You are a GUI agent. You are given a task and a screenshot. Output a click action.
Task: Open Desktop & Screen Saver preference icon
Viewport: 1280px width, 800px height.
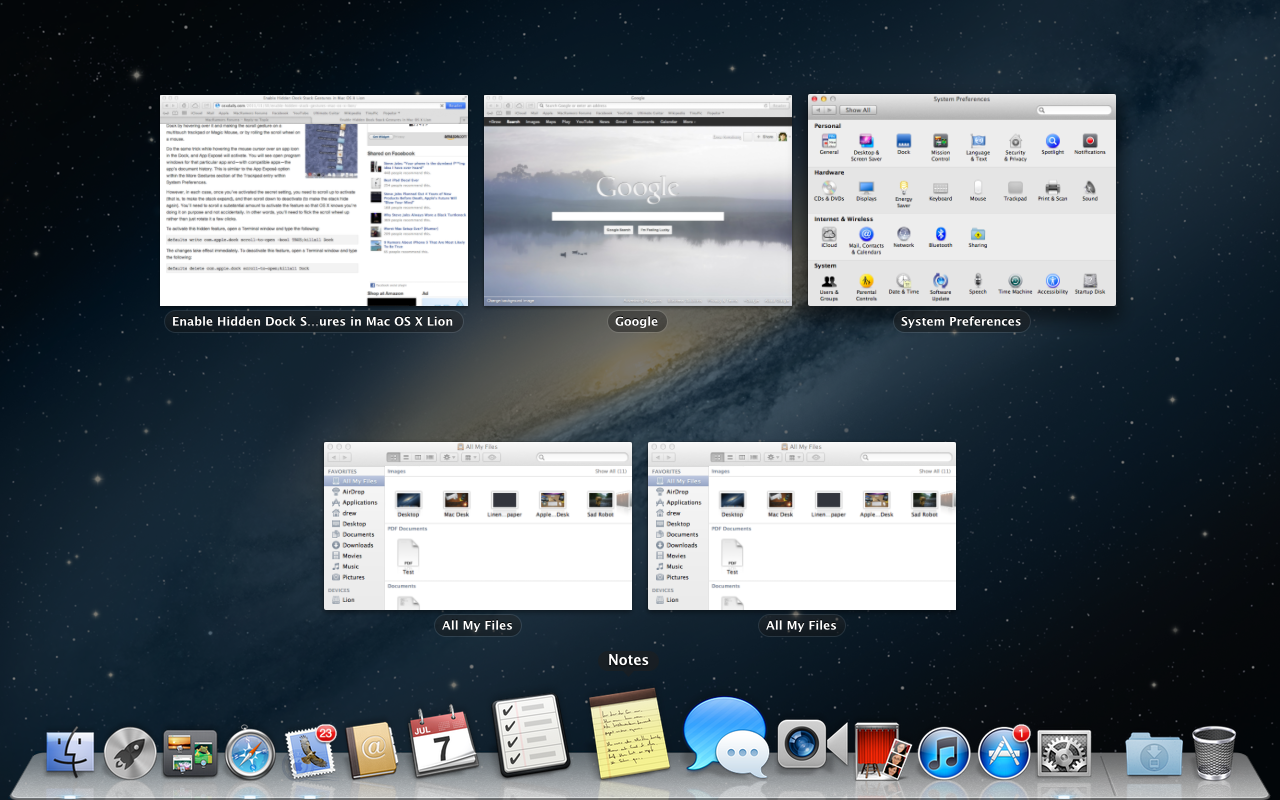(866, 146)
